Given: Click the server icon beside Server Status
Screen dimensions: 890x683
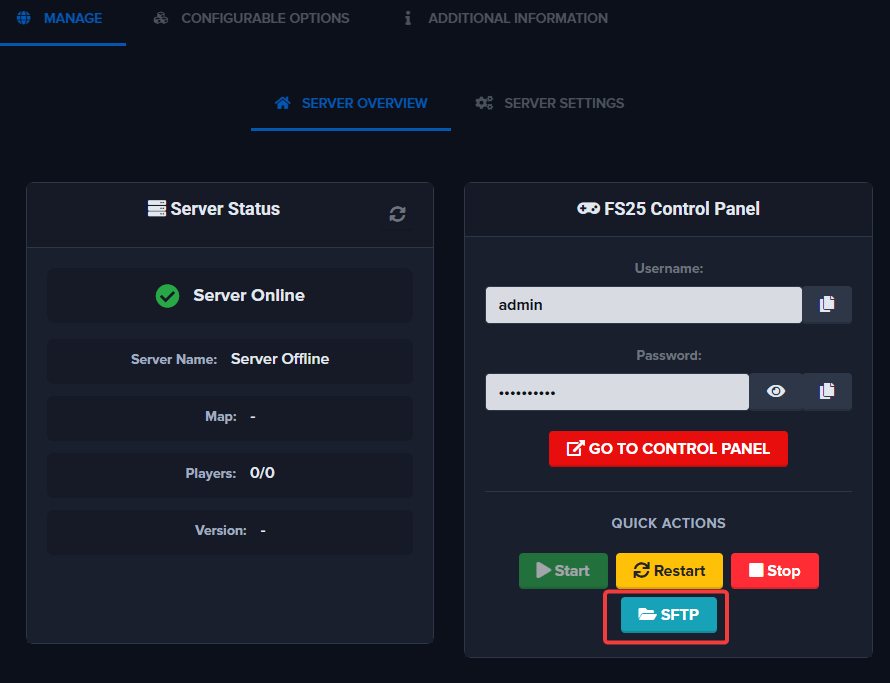Looking at the screenshot, I should 157,209.
